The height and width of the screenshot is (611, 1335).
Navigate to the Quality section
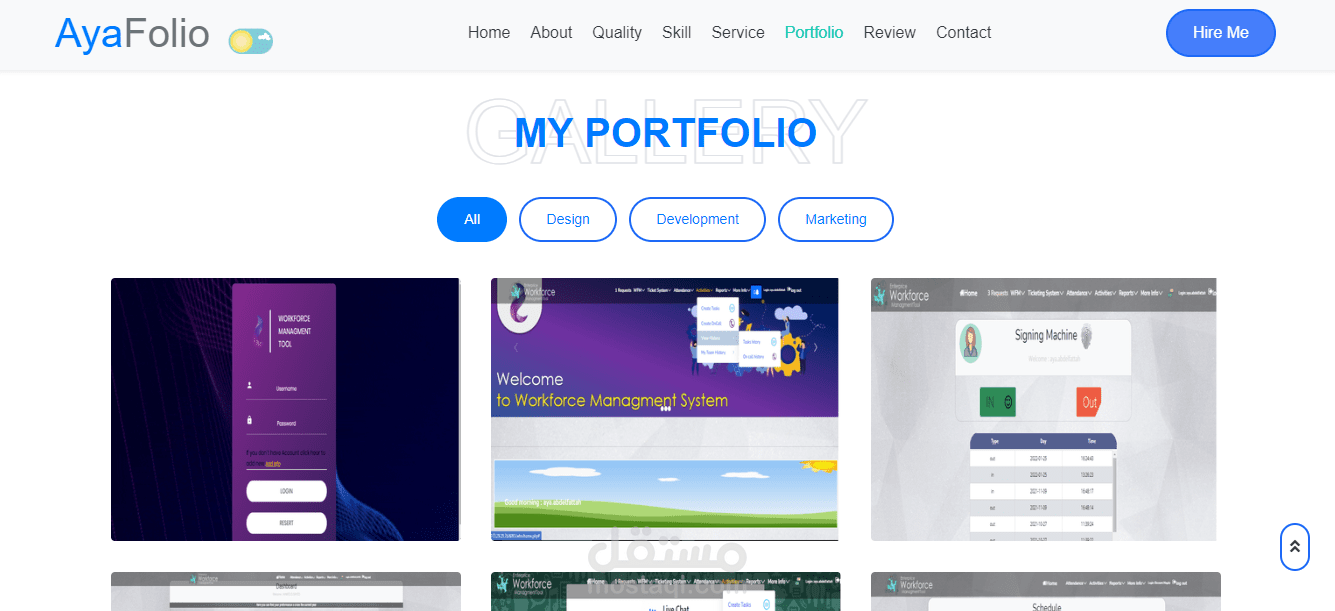pyautogui.click(x=617, y=32)
